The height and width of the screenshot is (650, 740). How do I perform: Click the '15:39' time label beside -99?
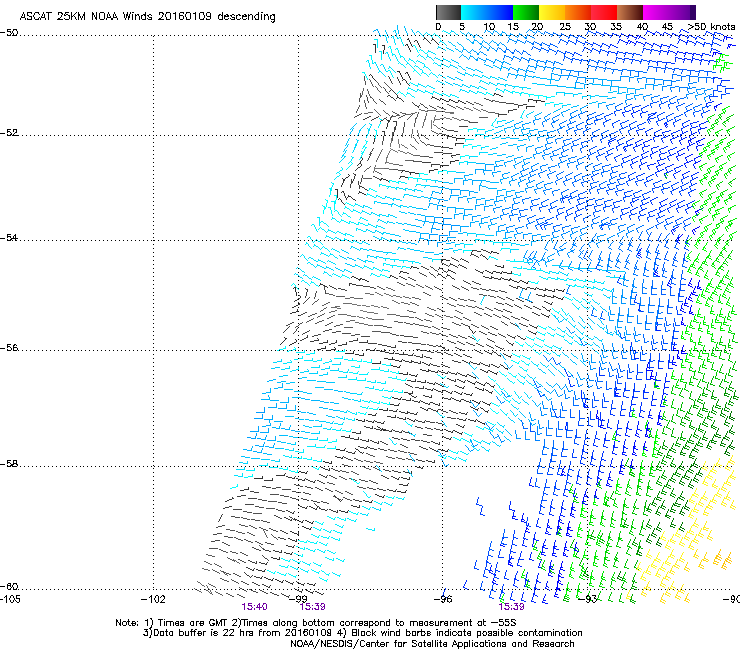pos(312,607)
